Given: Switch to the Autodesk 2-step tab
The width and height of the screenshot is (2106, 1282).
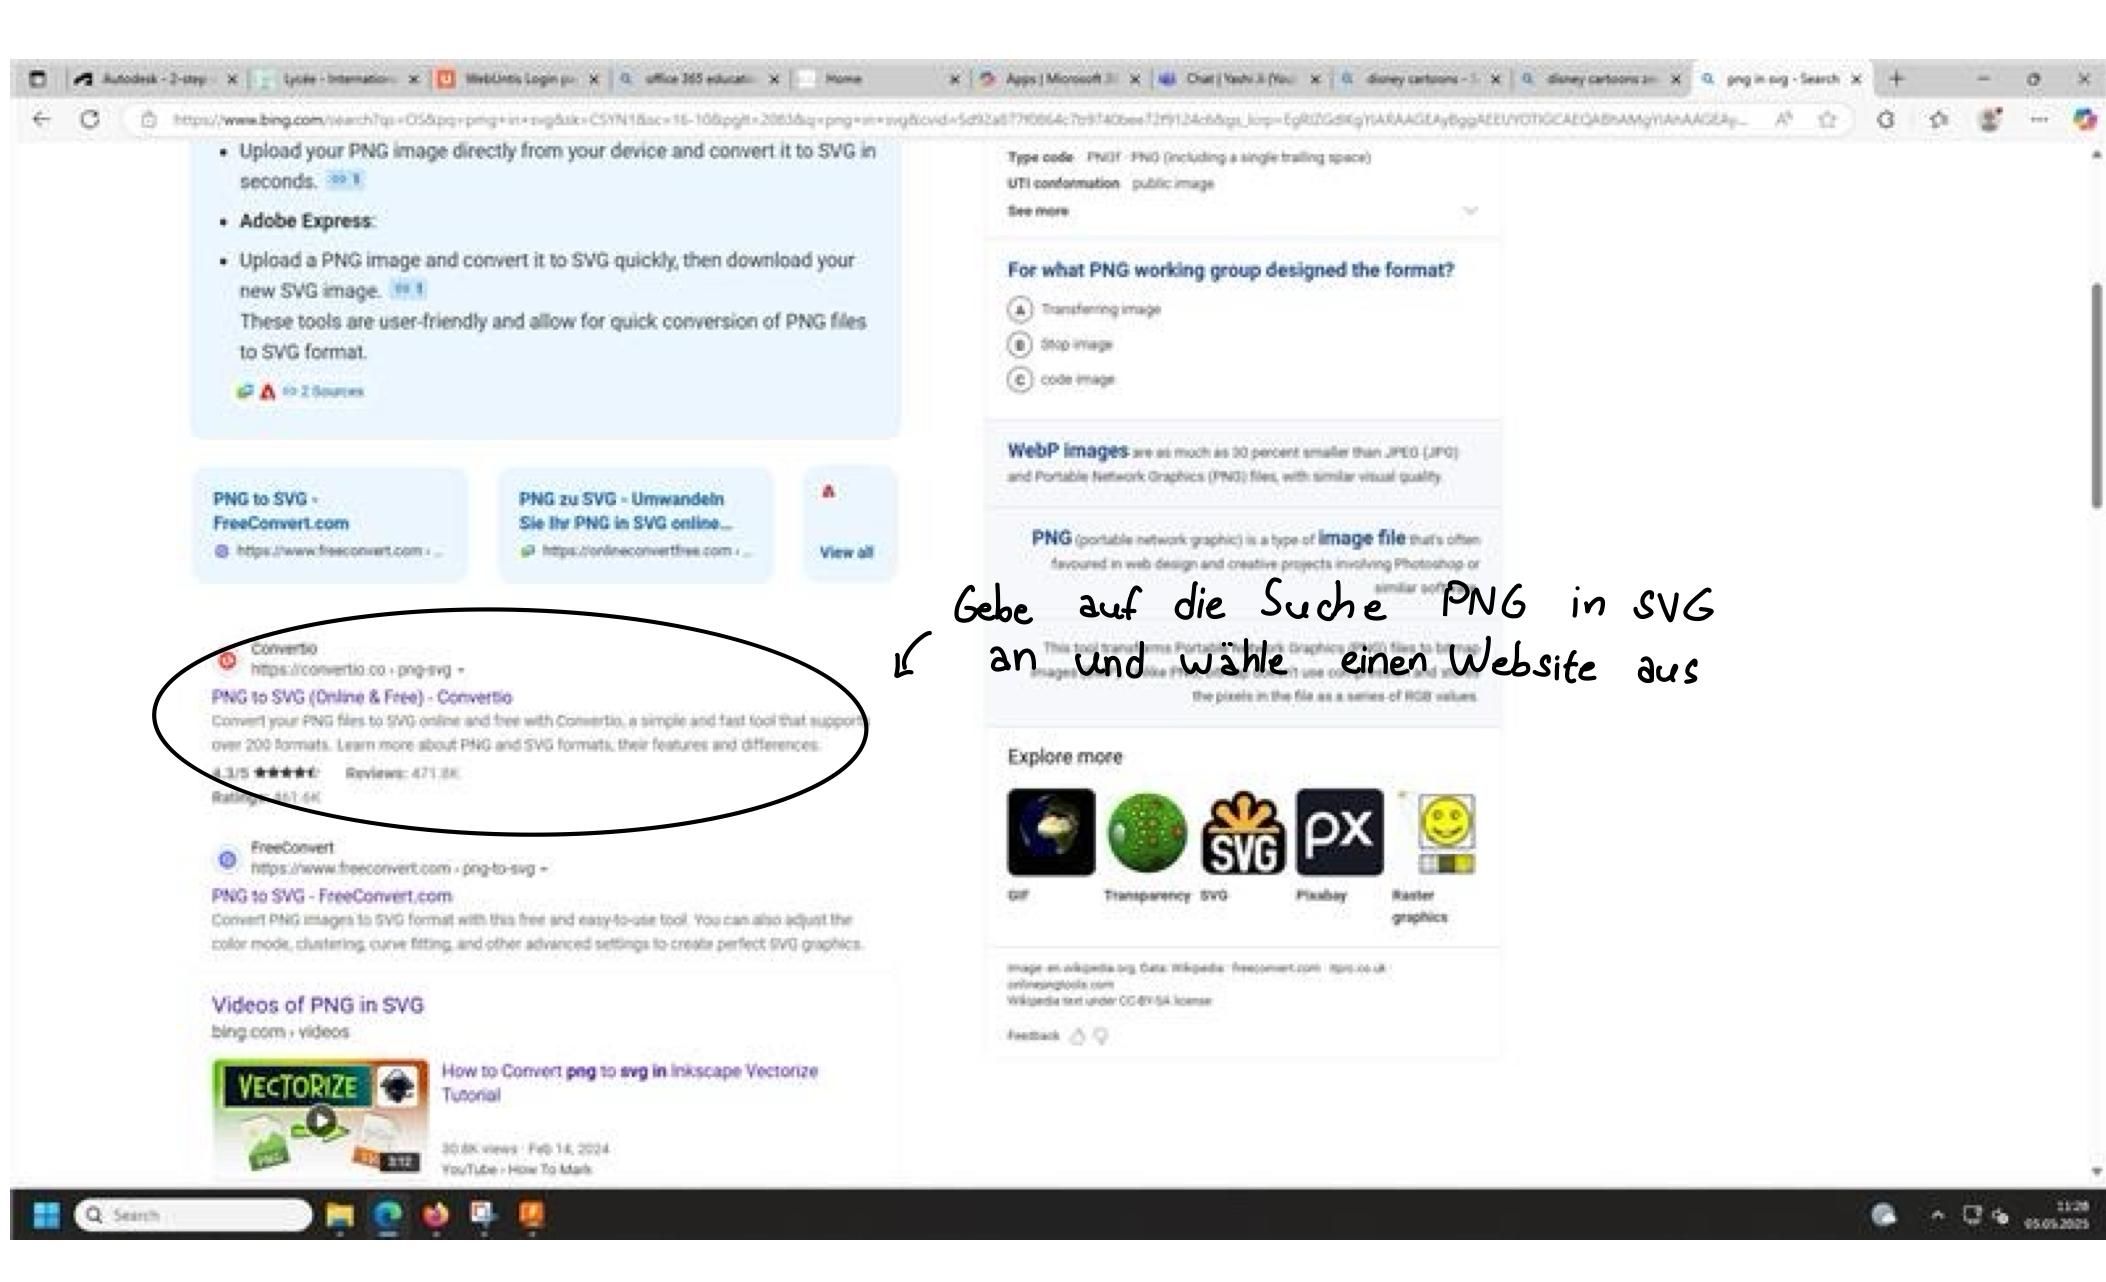Looking at the screenshot, I should [155, 79].
